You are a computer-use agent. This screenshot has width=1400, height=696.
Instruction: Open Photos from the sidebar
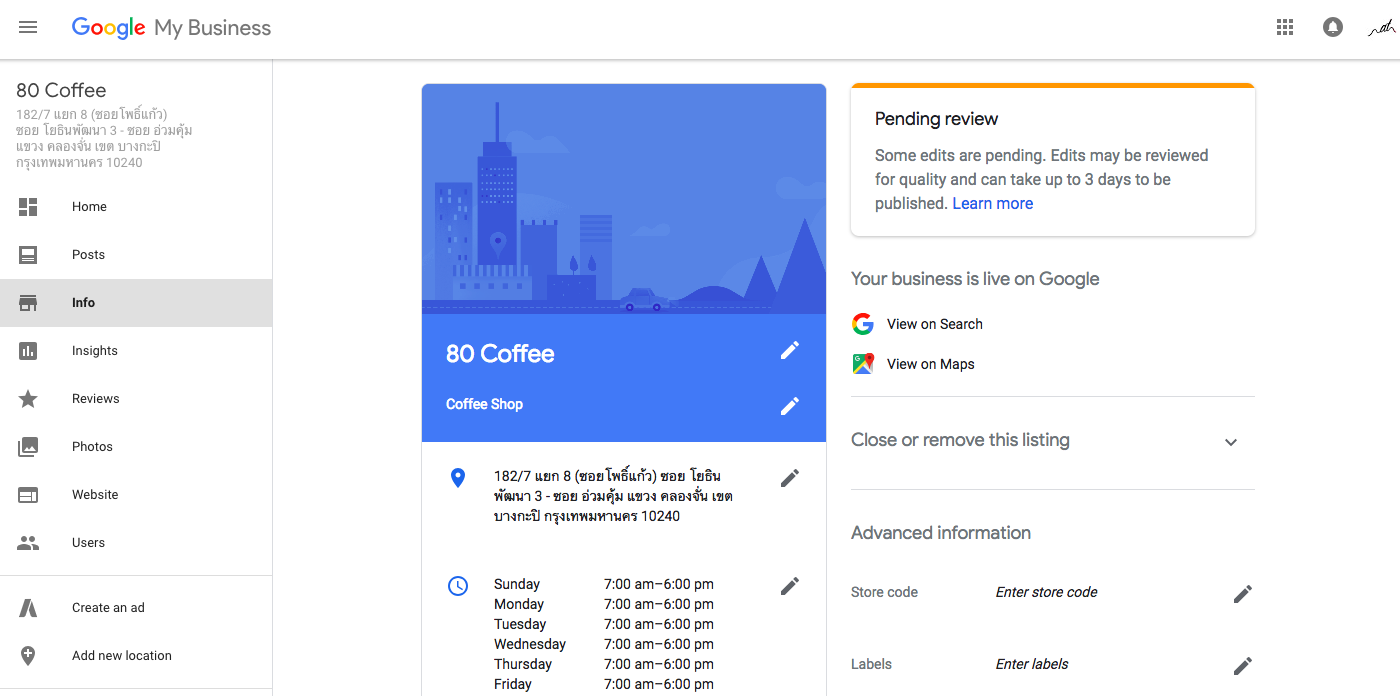pyautogui.click(x=136, y=447)
